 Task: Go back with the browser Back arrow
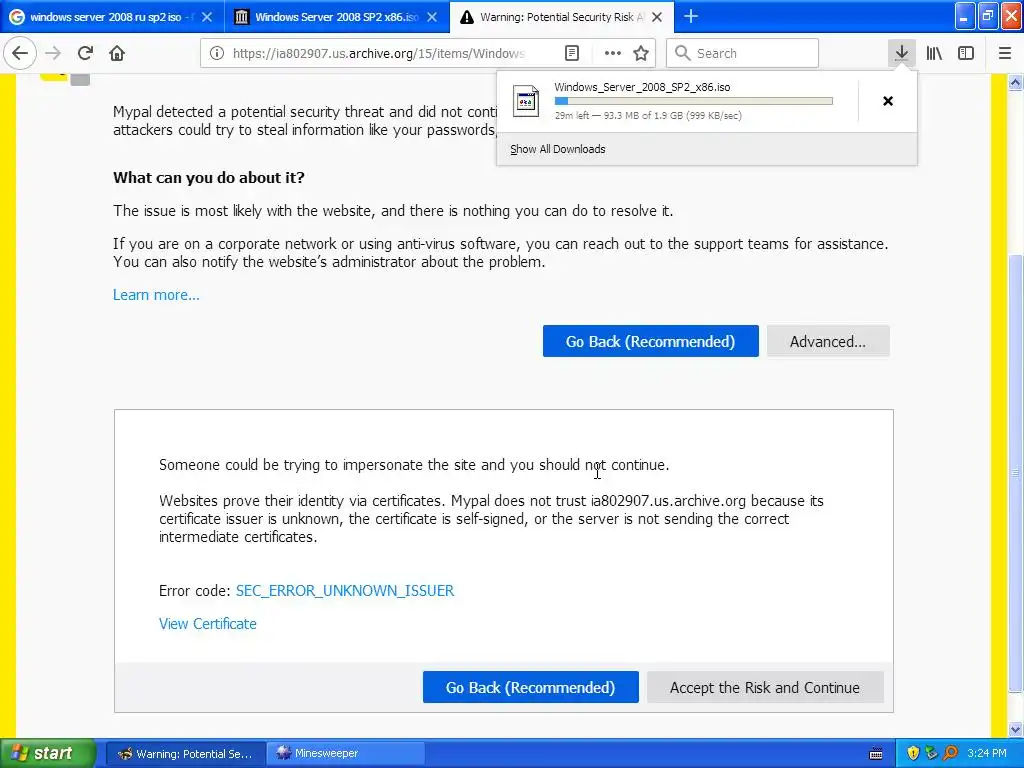[x=20, y=53]
